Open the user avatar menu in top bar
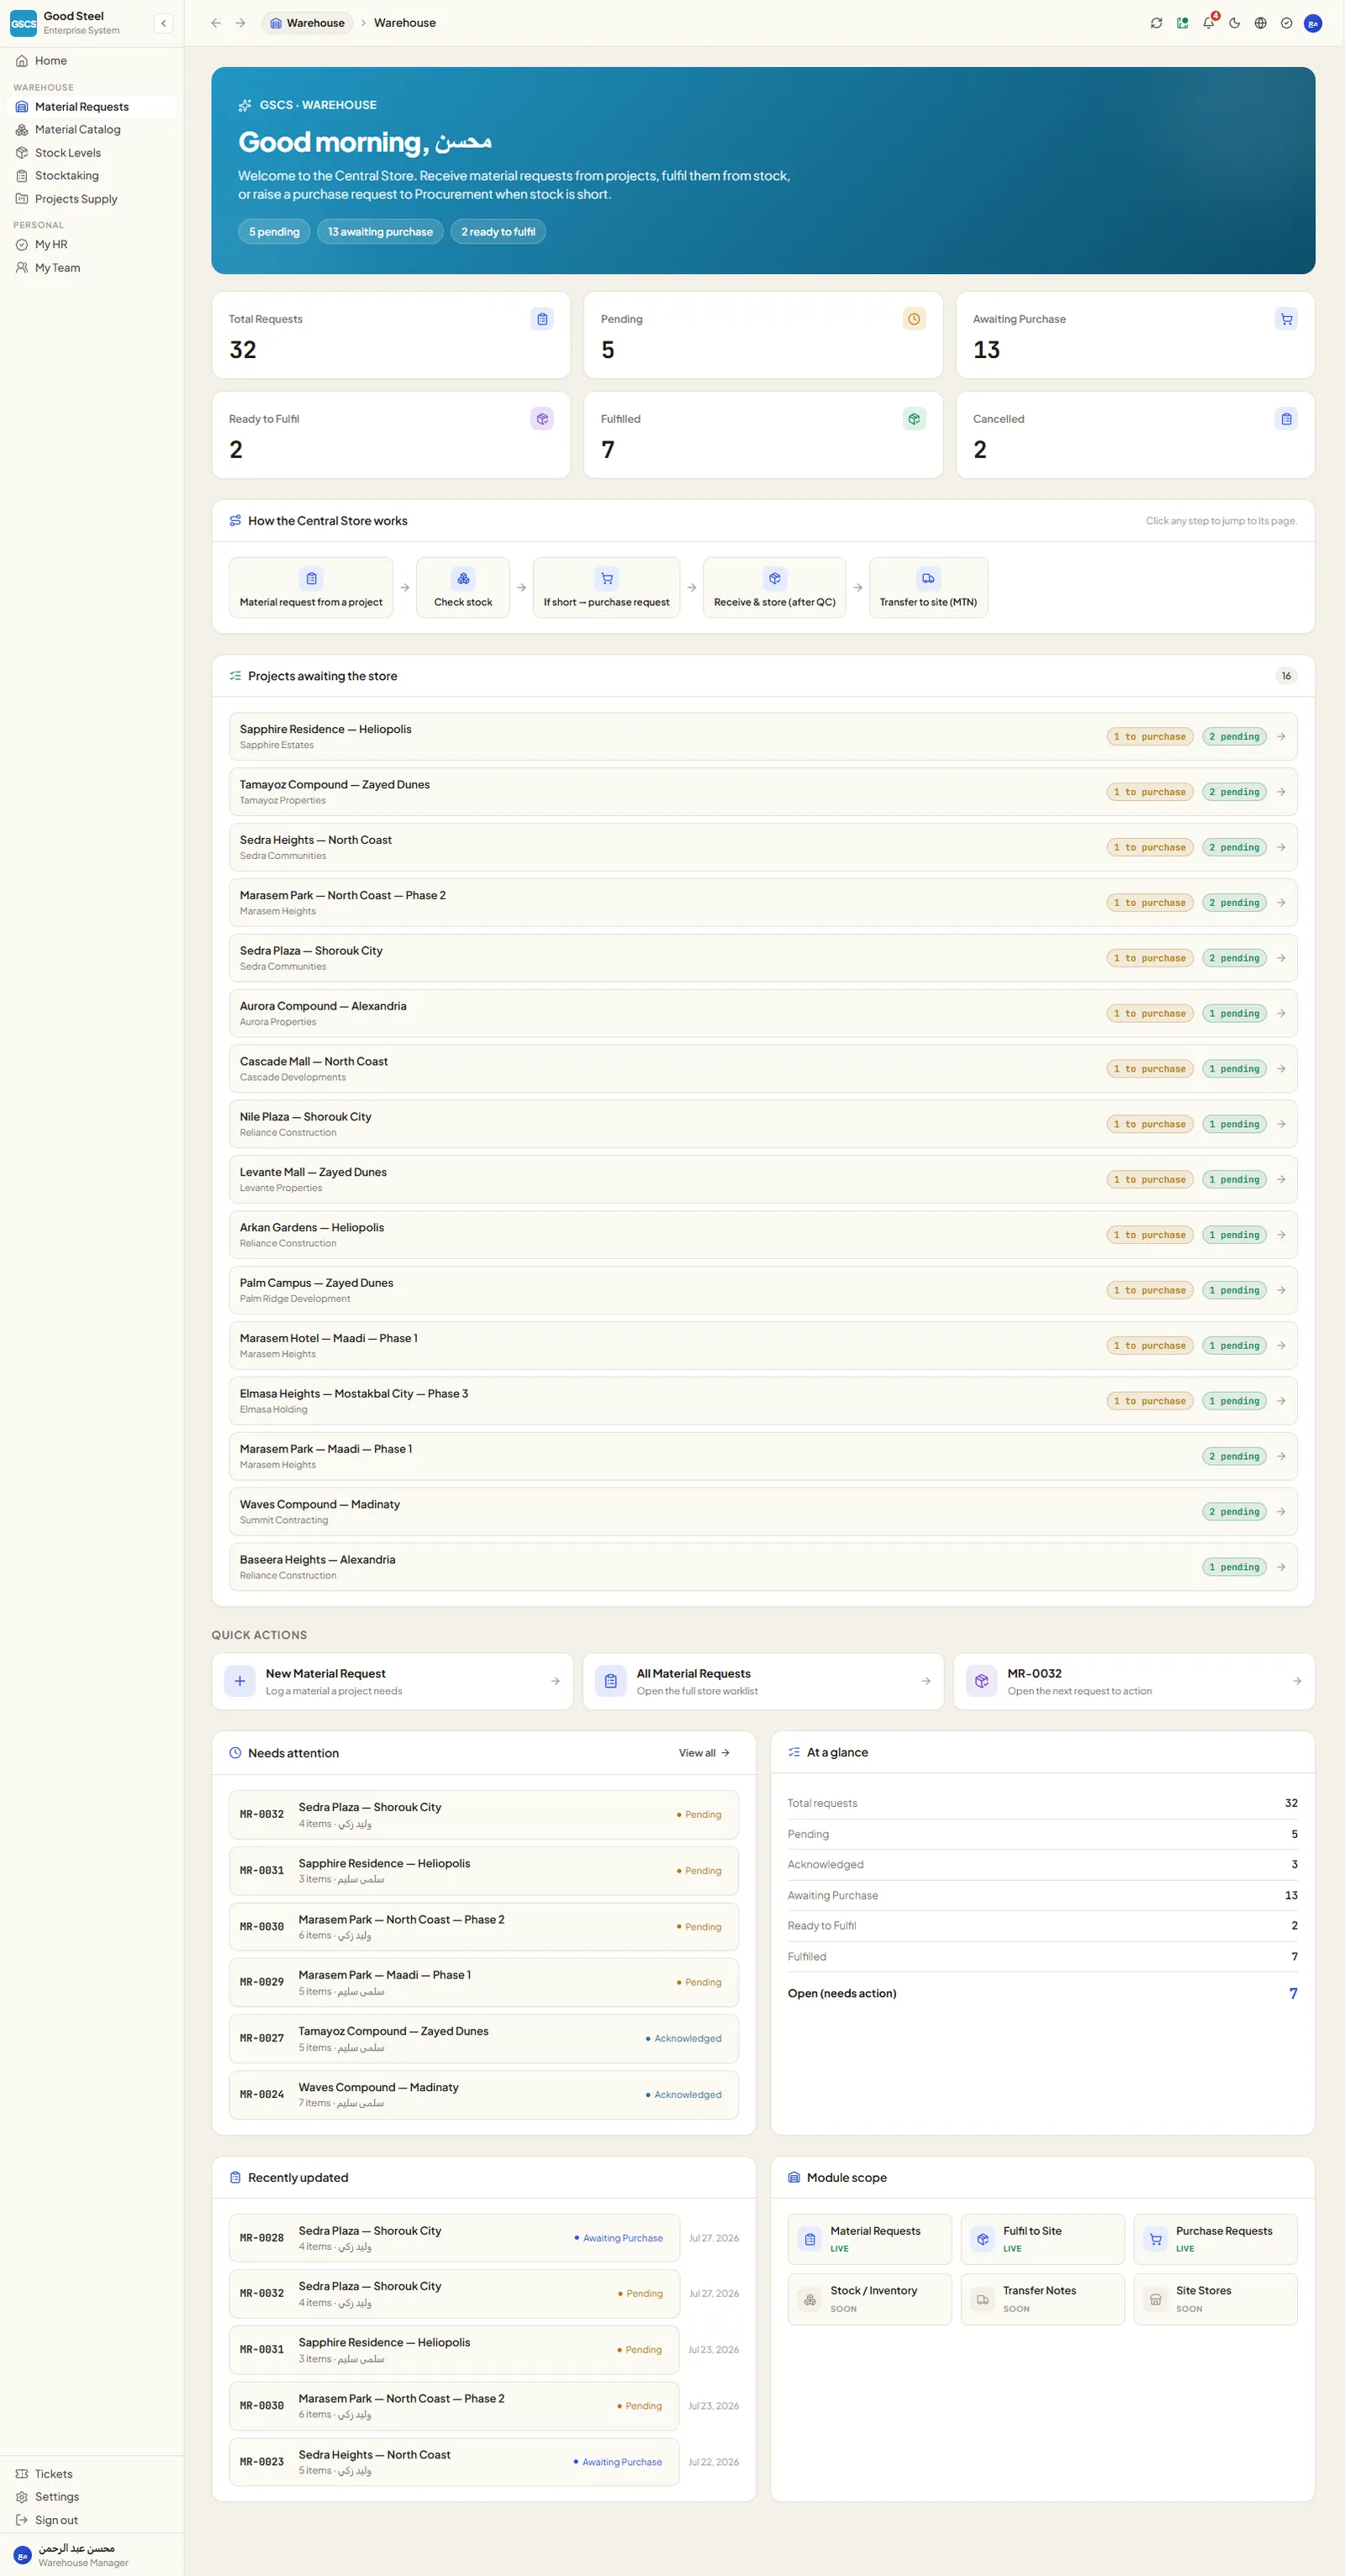 (1313, 23)
